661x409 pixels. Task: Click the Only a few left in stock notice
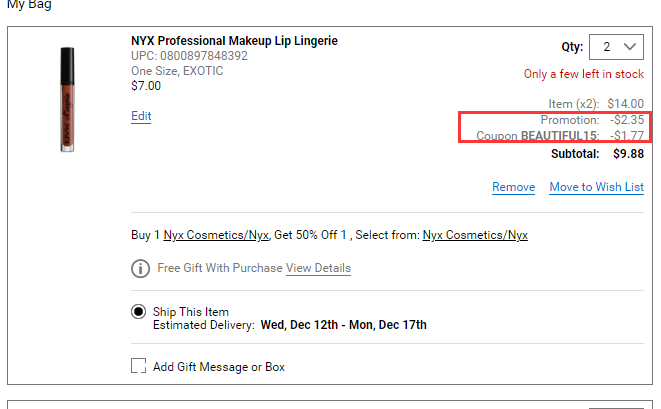[x=584, y=74]
